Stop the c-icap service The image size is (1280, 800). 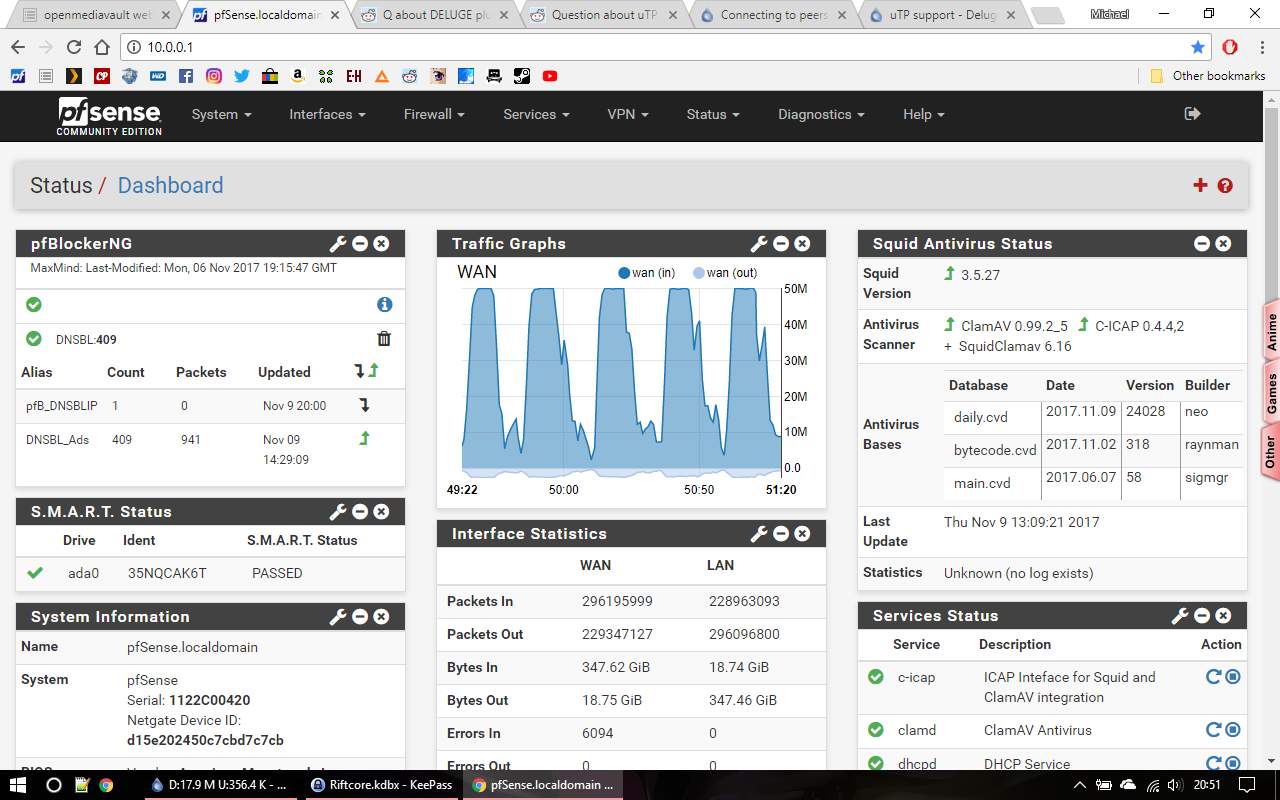(1233, 677)
